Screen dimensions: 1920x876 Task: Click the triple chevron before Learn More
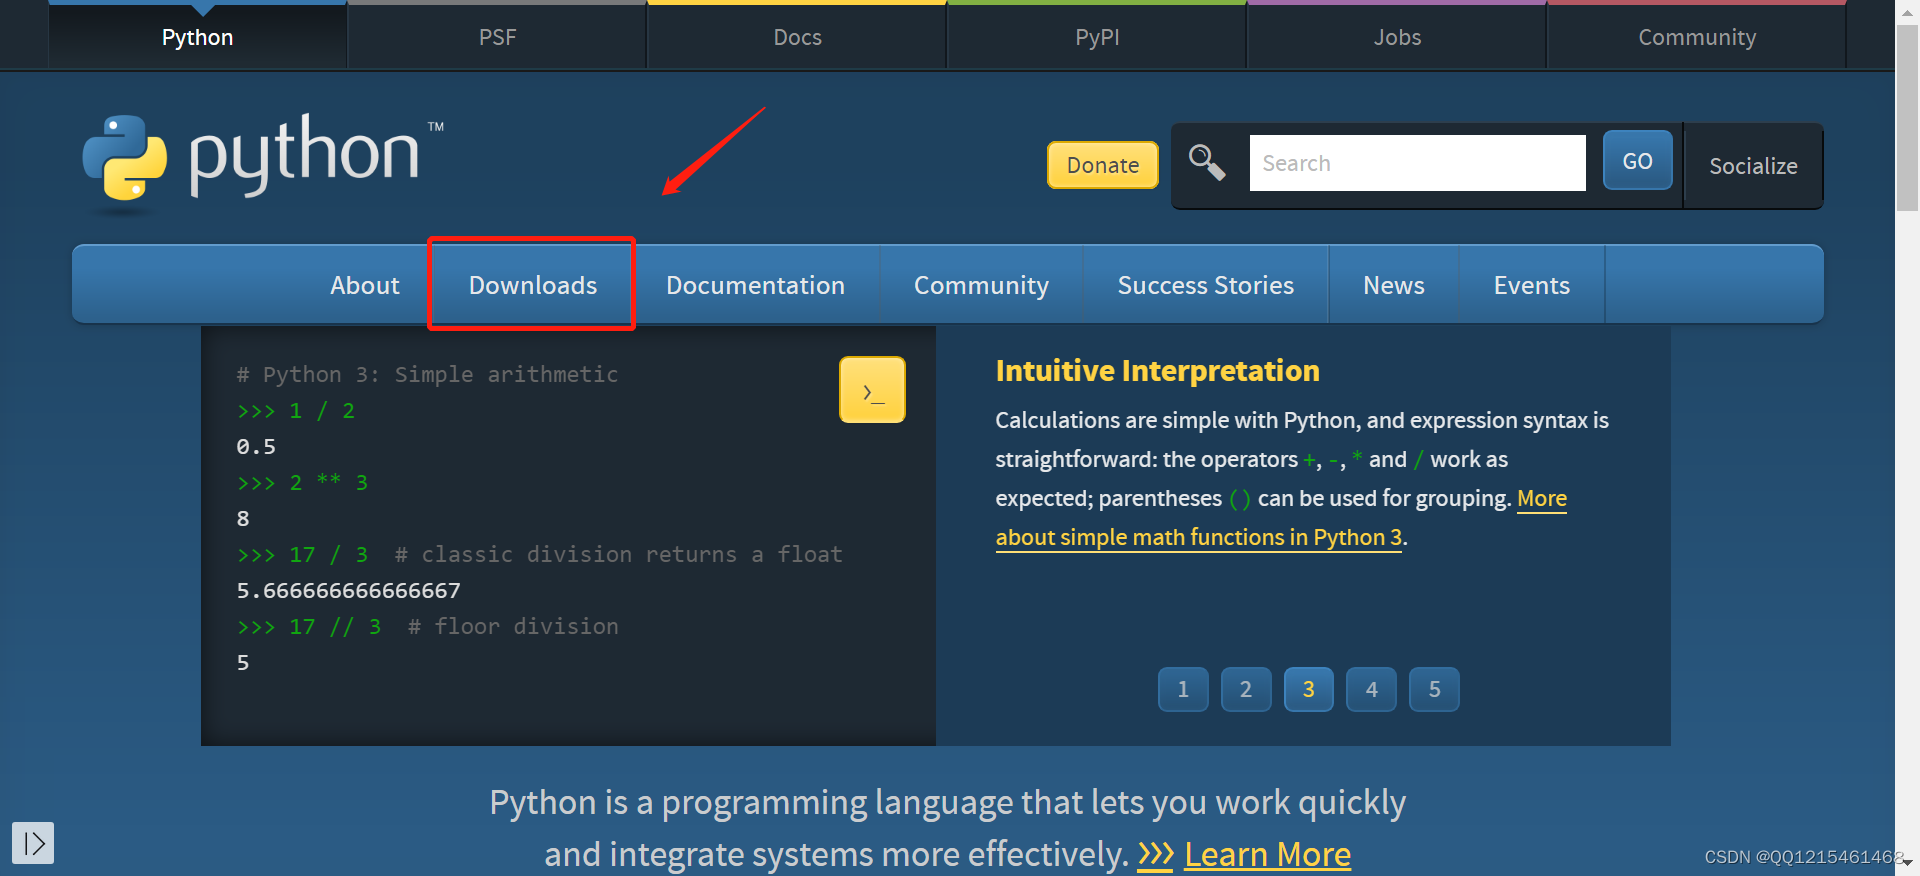click(x=1155, y=854)
